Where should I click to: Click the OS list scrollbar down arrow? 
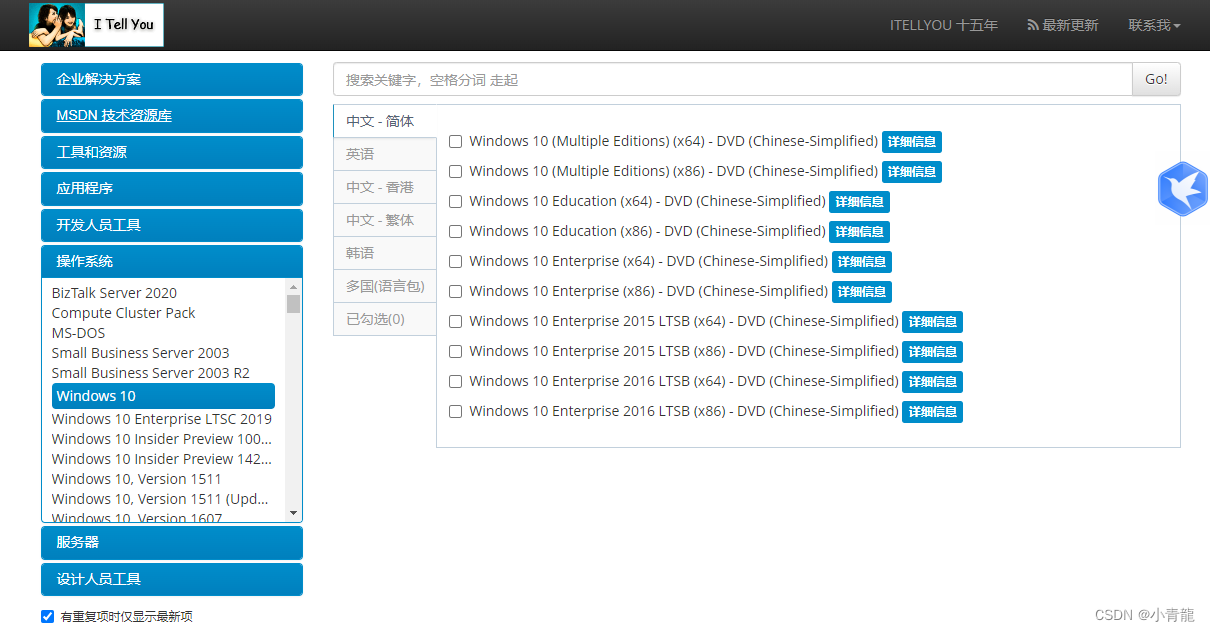click(x=293, y=513)
